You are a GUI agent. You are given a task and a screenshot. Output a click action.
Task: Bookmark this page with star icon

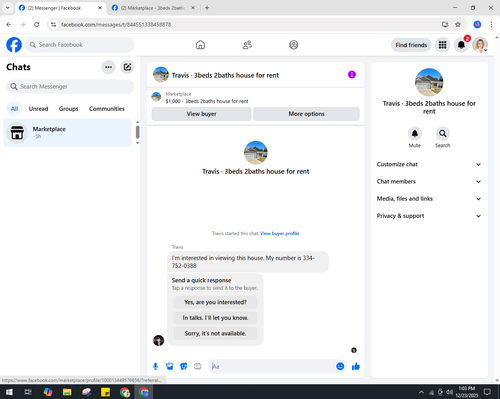458,24
